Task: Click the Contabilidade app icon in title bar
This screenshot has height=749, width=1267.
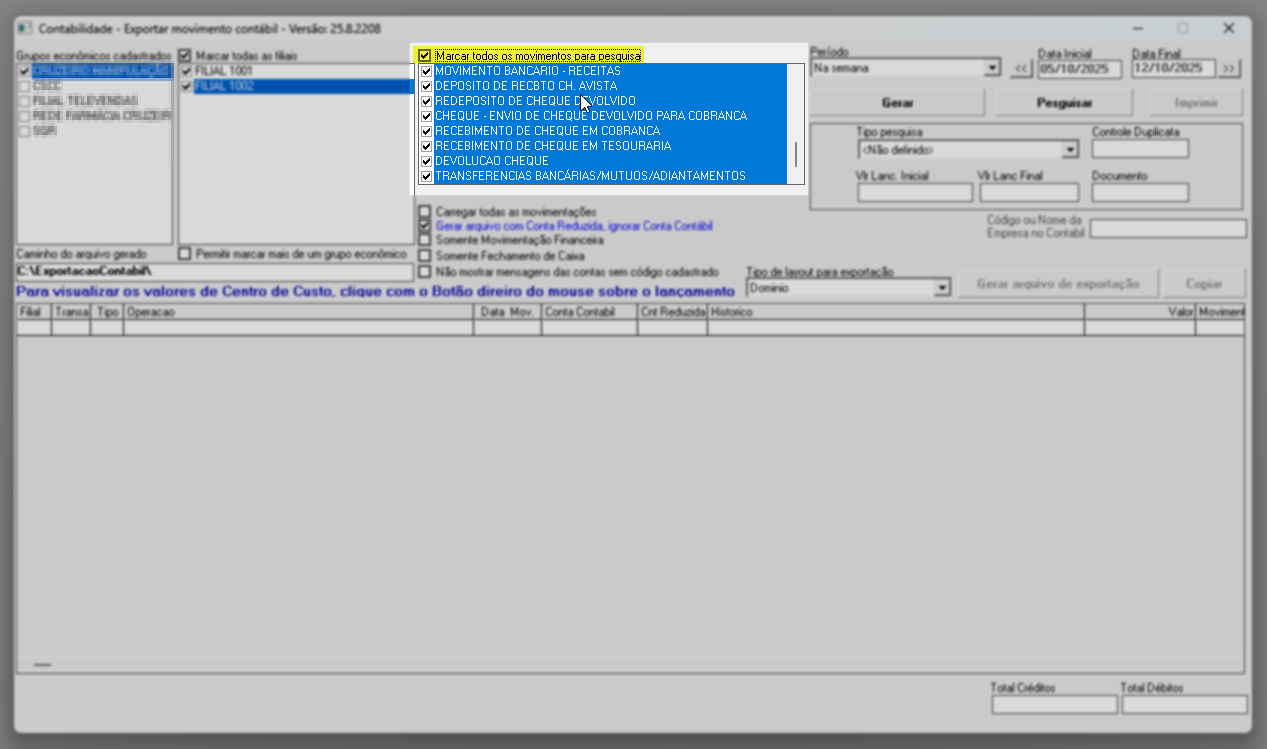Action: (26, 29)
